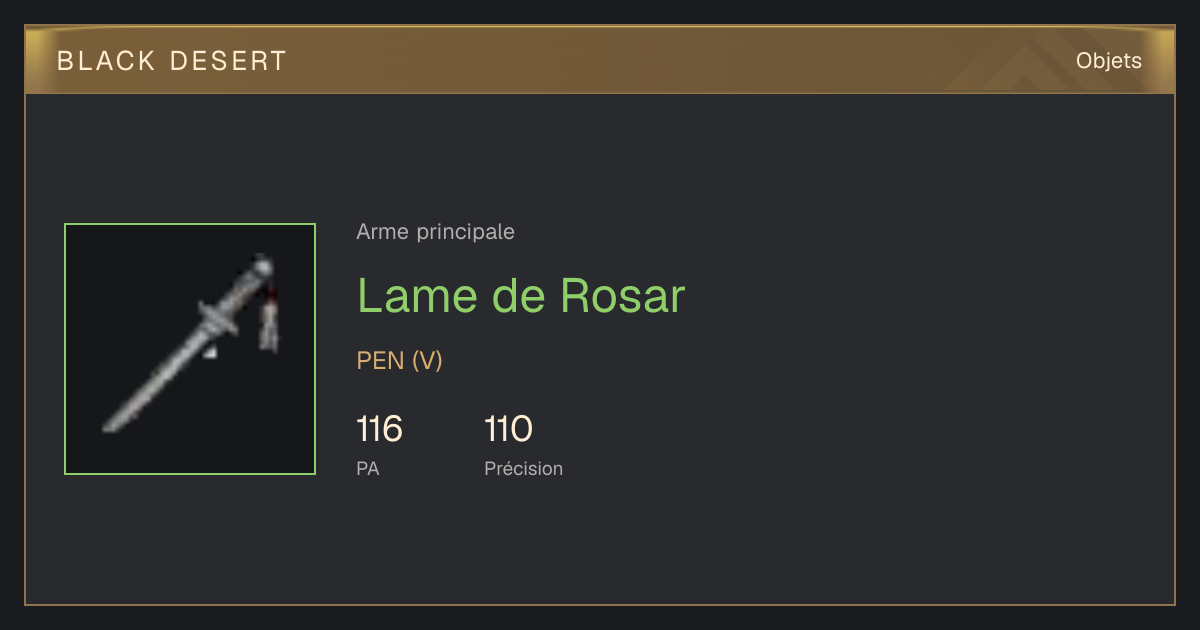This screenshot has width=1200, height=630.
Task: Select the Lame de Rosar item name
Action: [521, 296]
